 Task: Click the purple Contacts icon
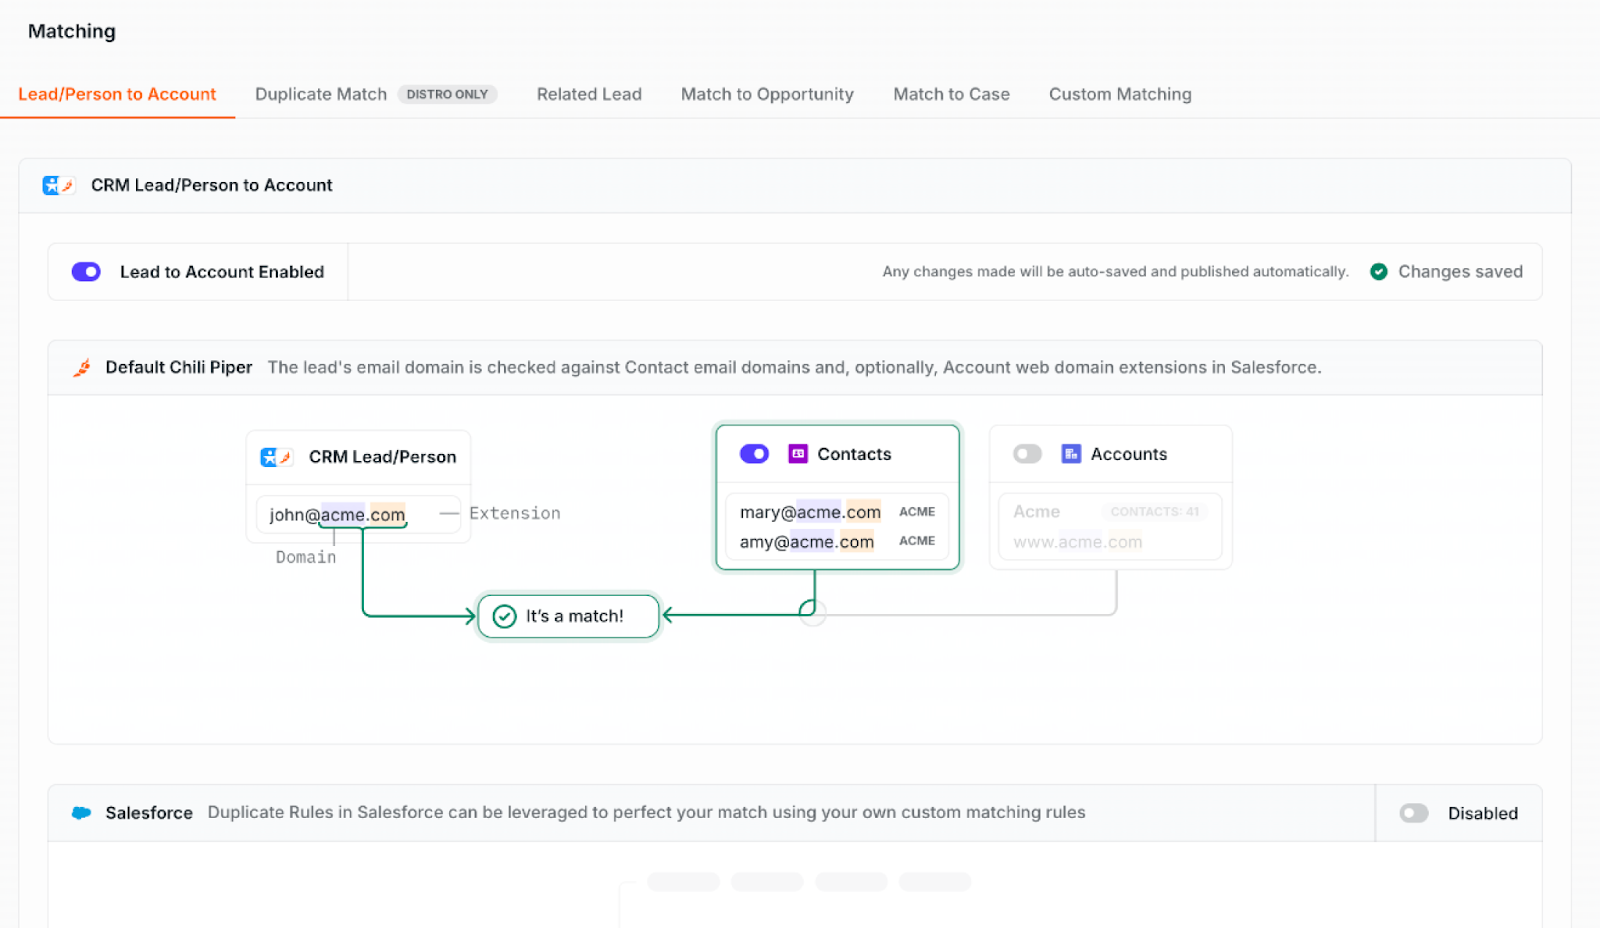pos(798,454)
